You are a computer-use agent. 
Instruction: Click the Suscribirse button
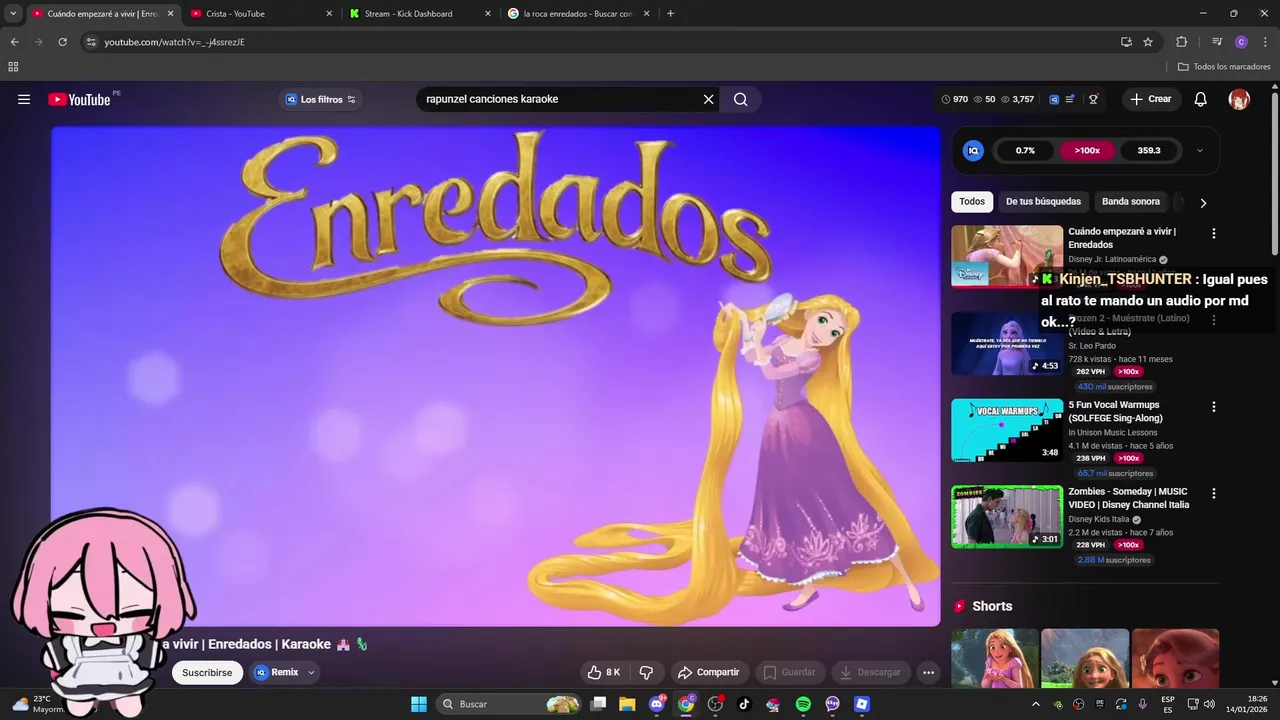click(207, 672)
